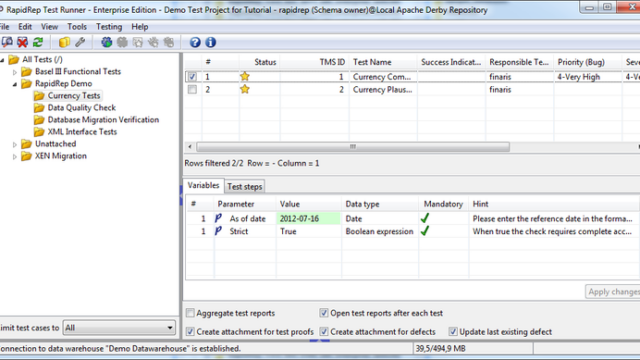Click the last greyed gear toolbar icon
Image resolution: width=640 pixels, height=360 pixels.
pos(169,42)
